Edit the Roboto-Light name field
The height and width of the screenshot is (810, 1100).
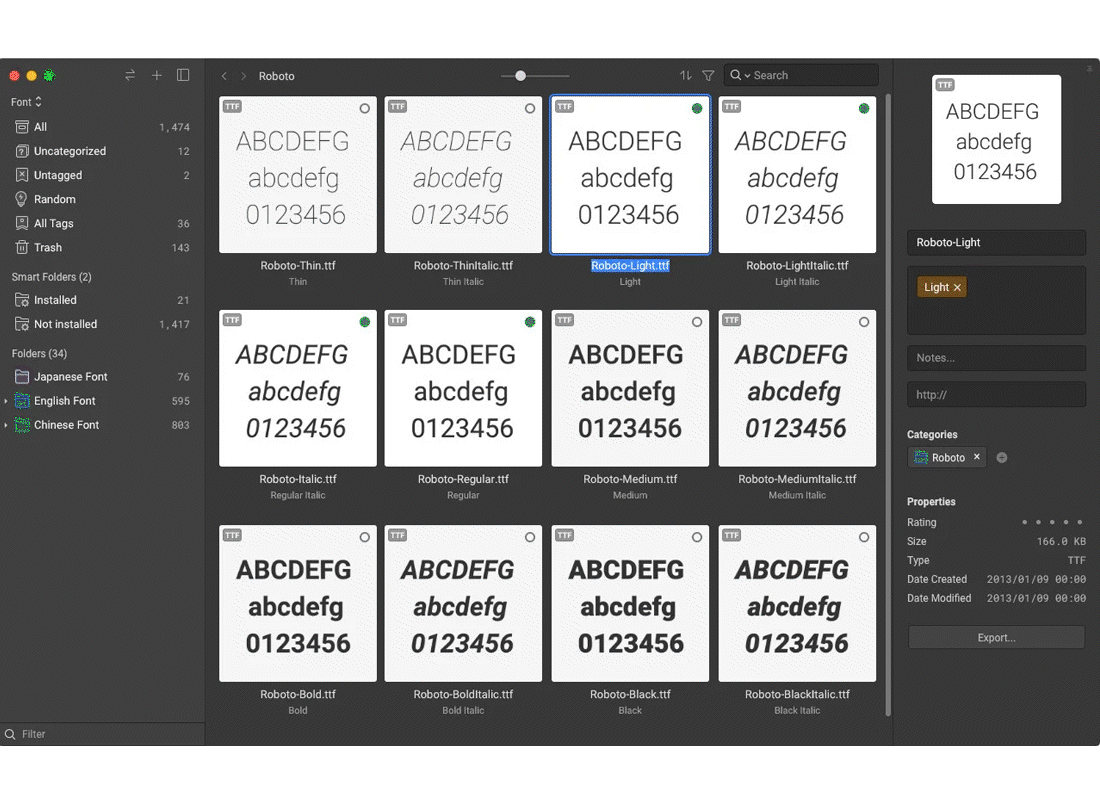[x=996, y=243]
